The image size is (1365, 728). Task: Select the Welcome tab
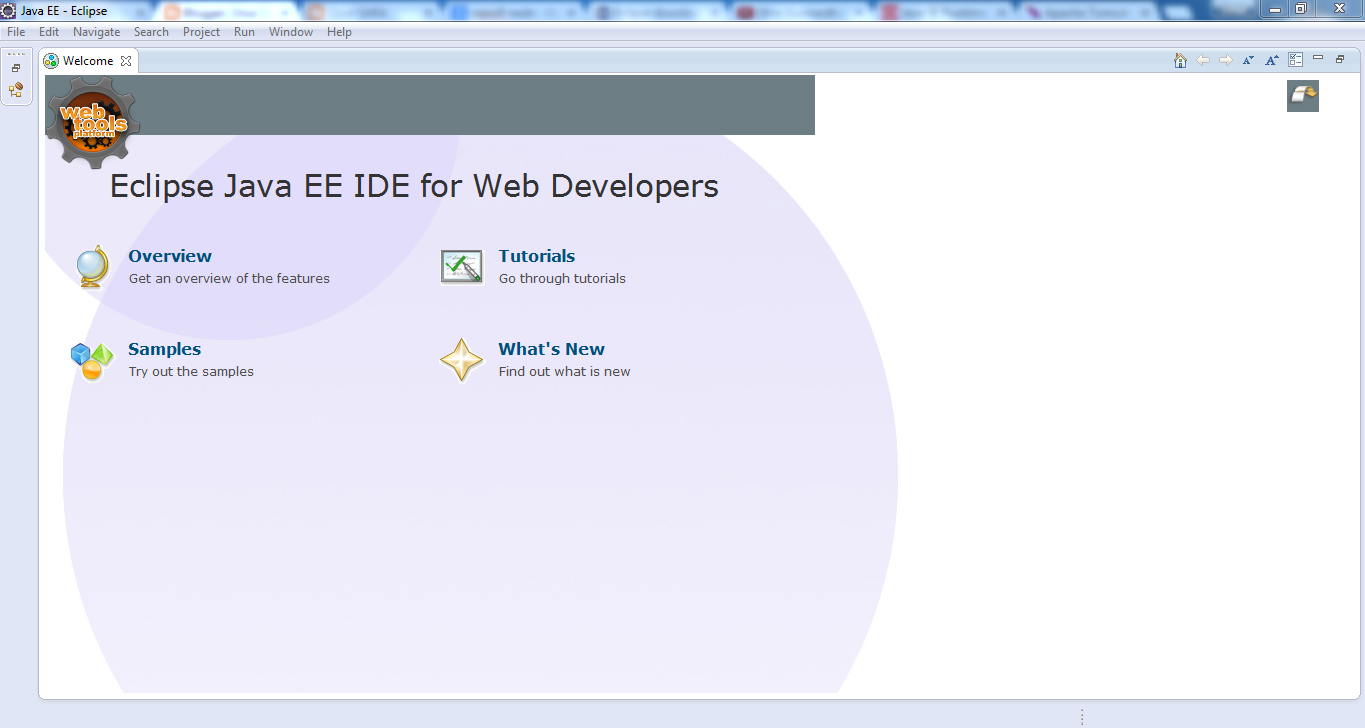(x=88, y=61)
